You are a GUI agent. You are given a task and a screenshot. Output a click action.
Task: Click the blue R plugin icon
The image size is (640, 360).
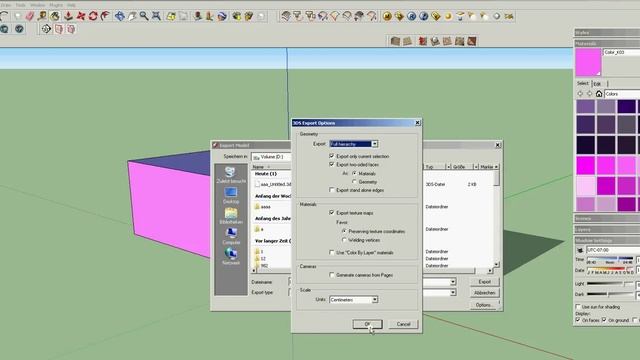pos(411,16)
